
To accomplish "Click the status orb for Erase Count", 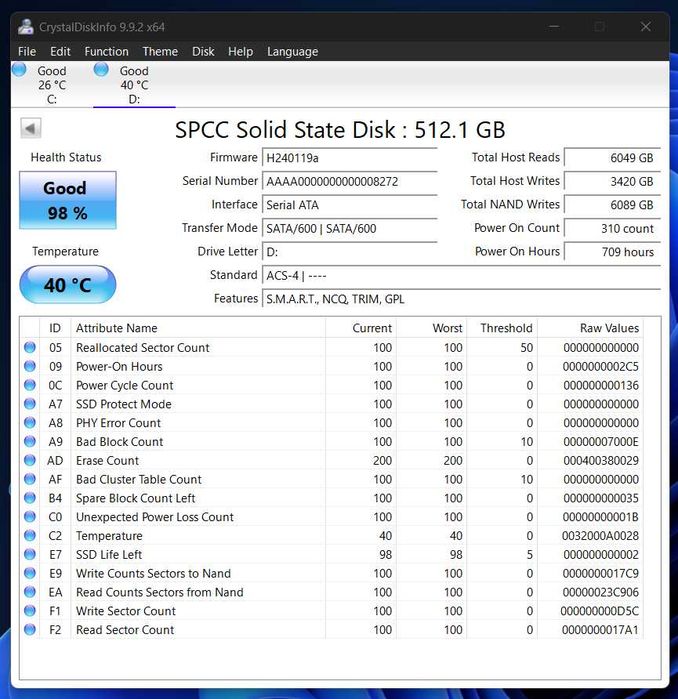I will (x=30, y=460).
